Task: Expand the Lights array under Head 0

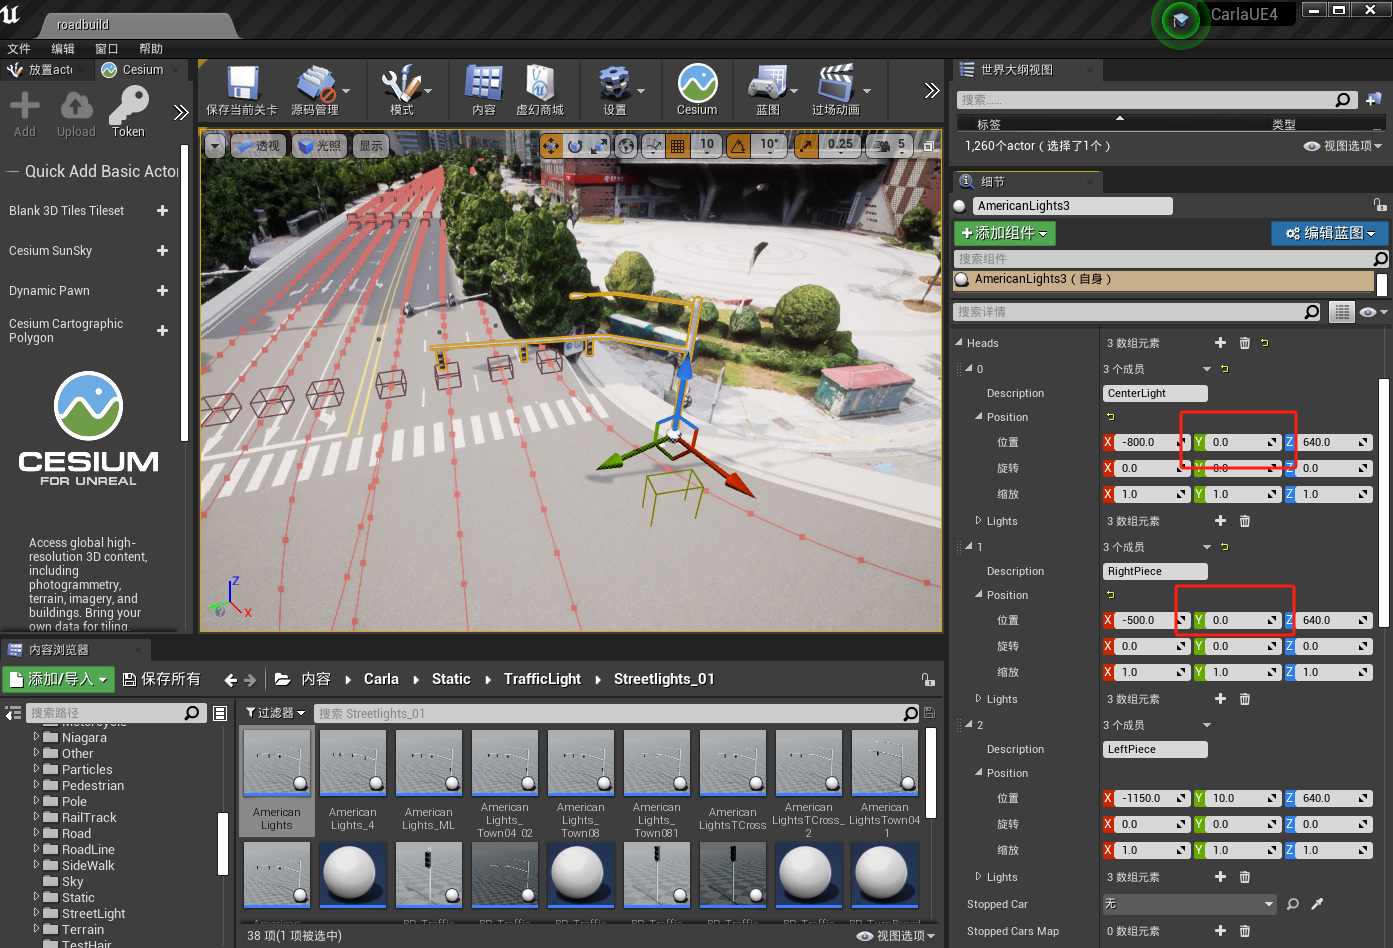Action: (x=979, y=521)
